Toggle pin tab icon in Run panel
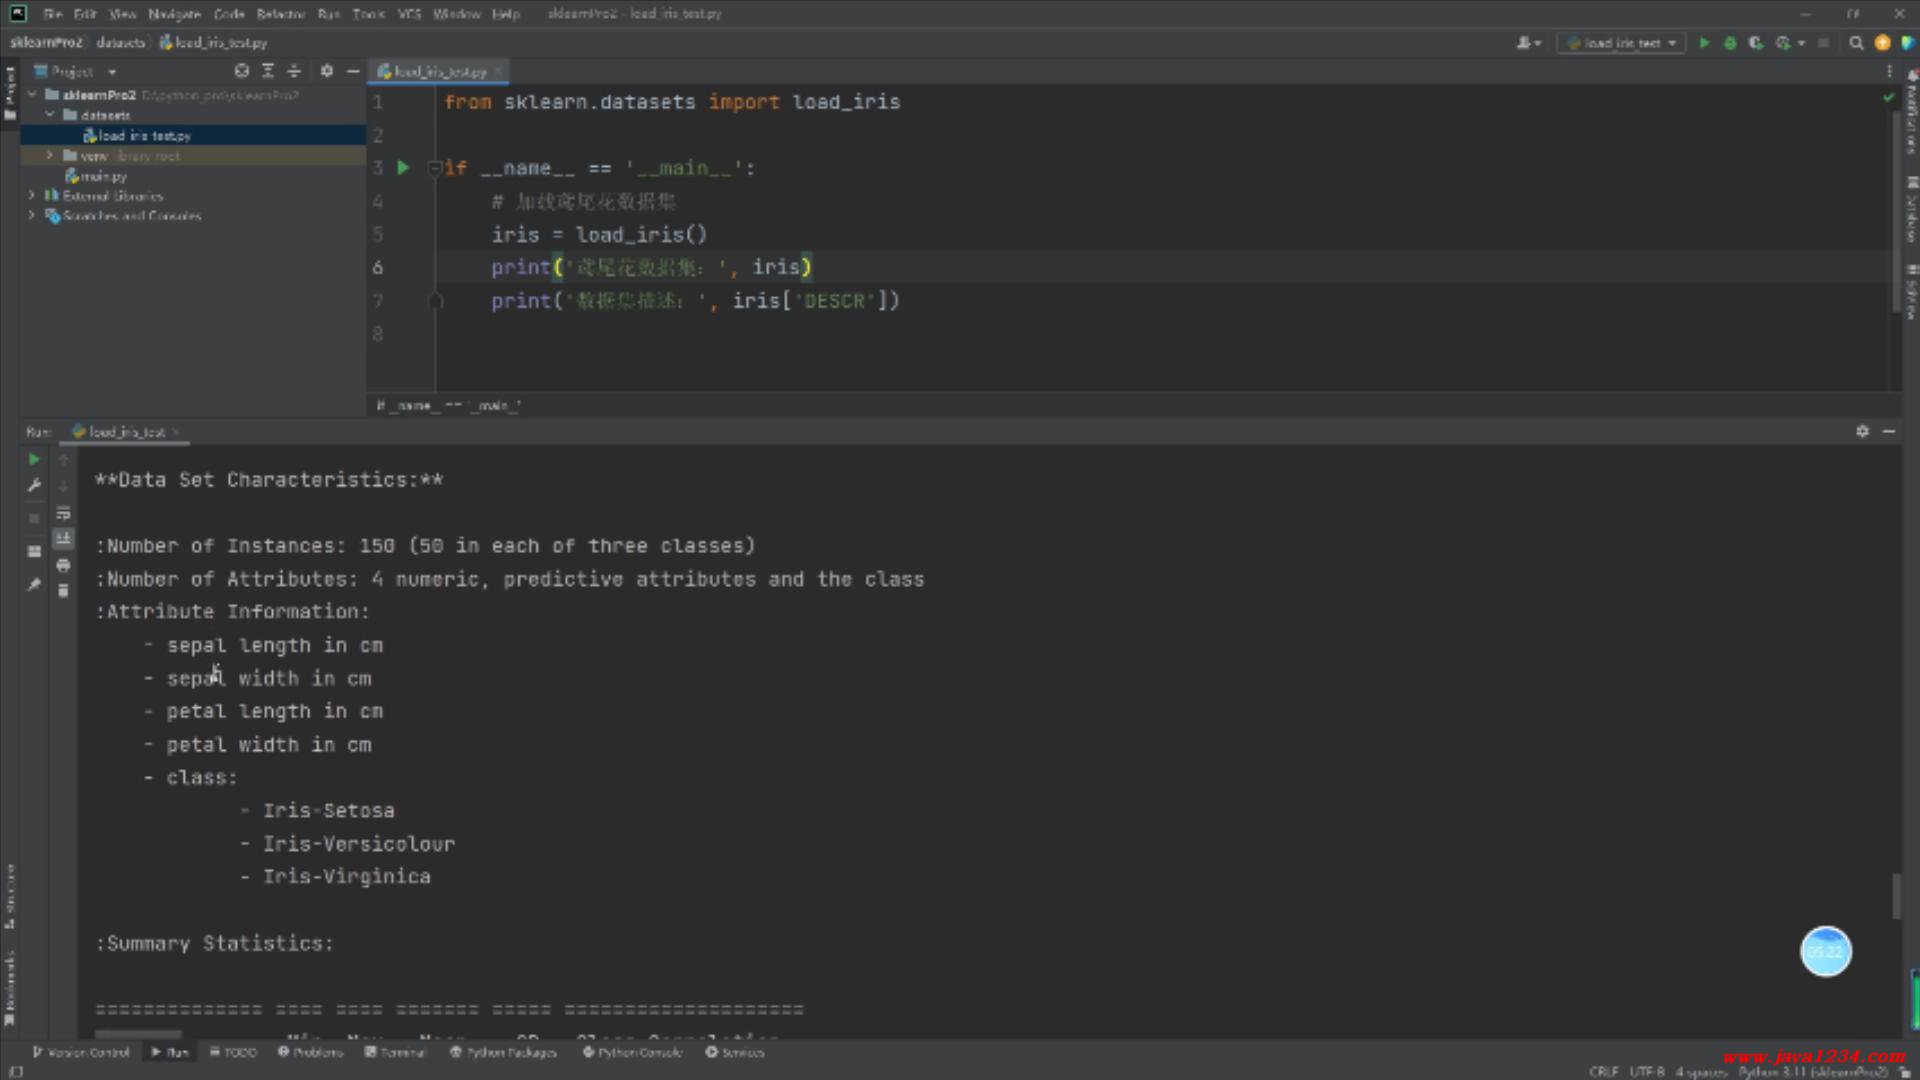 34,585
